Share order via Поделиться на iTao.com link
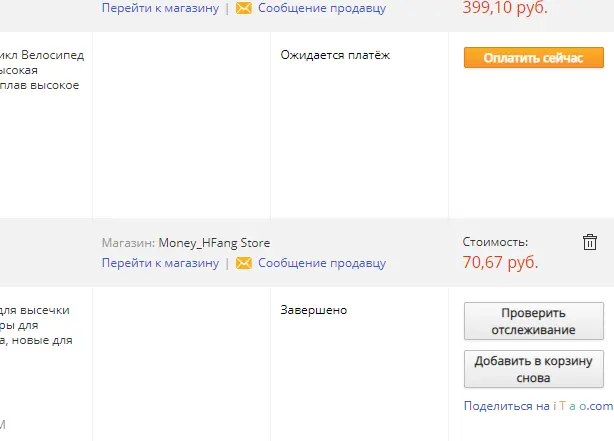 (538, 406)
